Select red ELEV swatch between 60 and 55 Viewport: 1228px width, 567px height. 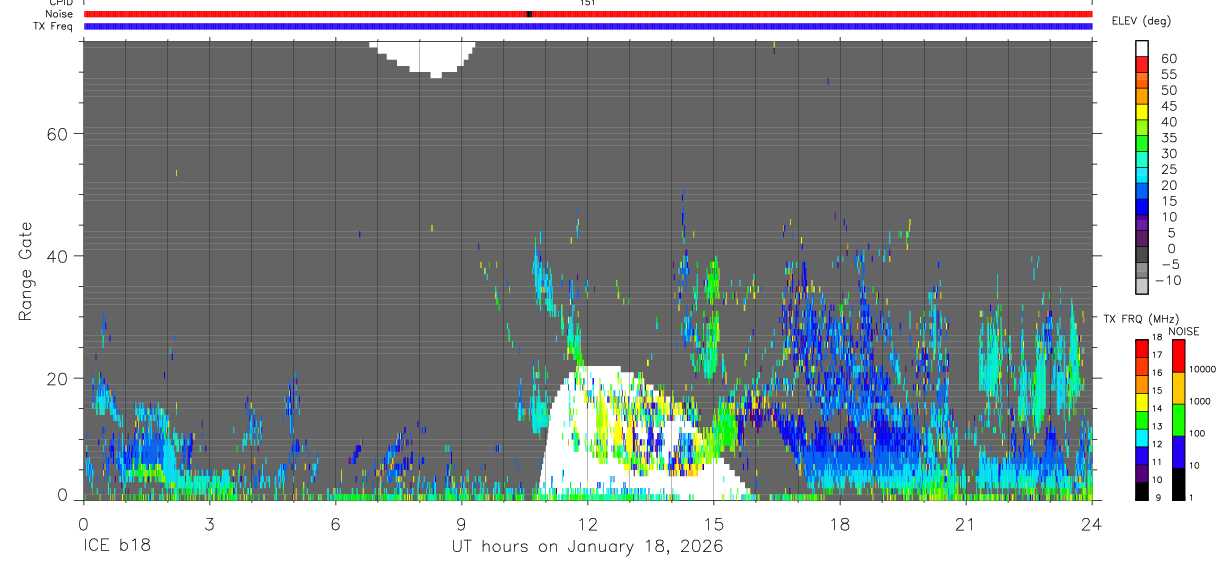pos(1142,65)
